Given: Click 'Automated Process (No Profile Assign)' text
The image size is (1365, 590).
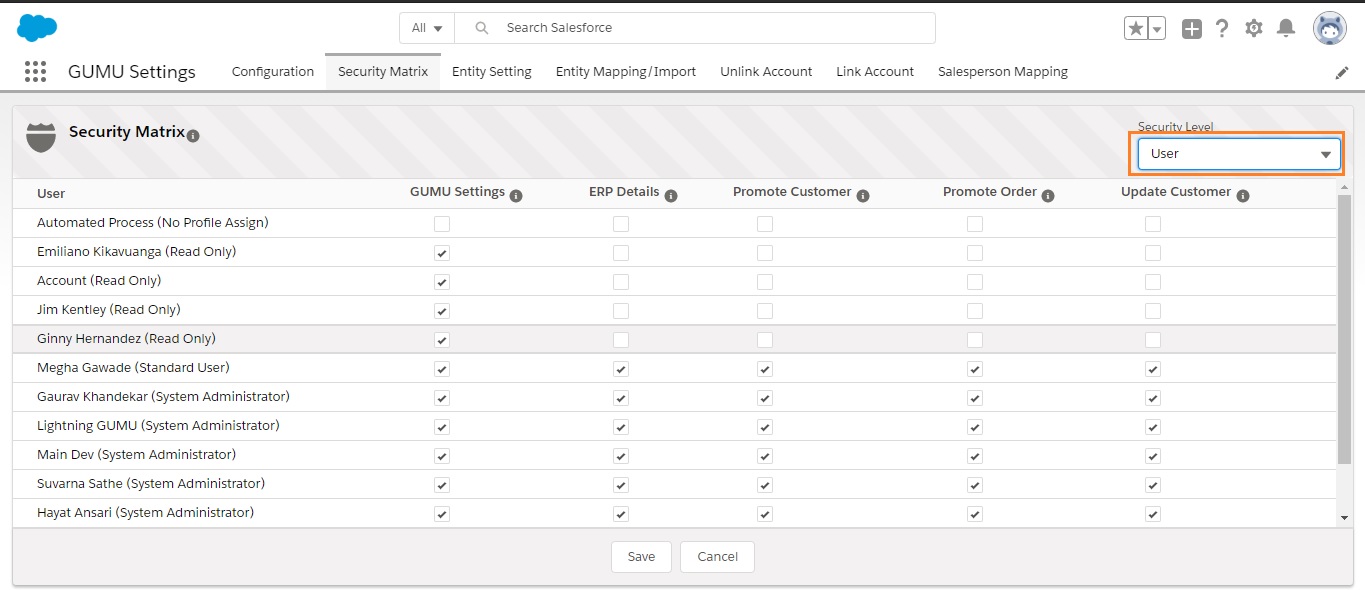Looking at the screenshot, I should (153, 222).
